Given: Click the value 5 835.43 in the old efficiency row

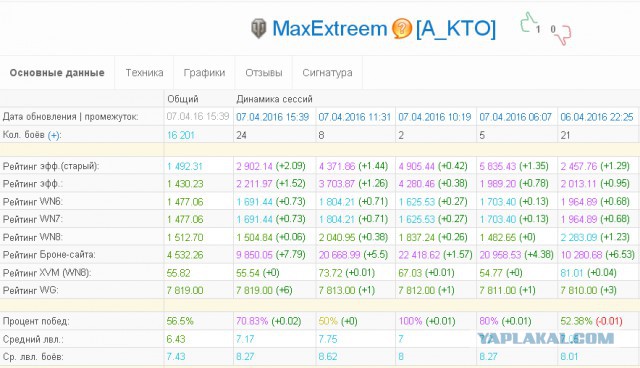Looking at the screenshot, I should (498, 166).
